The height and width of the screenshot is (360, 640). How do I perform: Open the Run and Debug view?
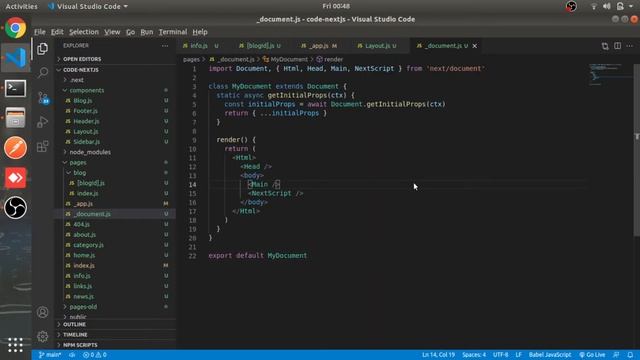42,122
